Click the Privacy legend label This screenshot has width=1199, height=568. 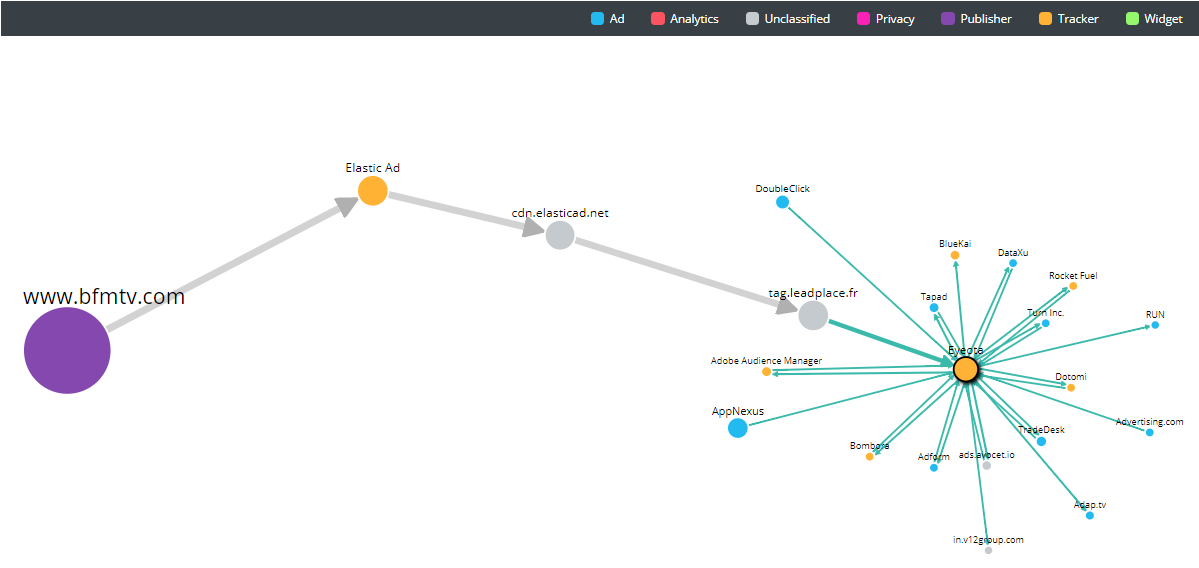click(x=895, y=19)
